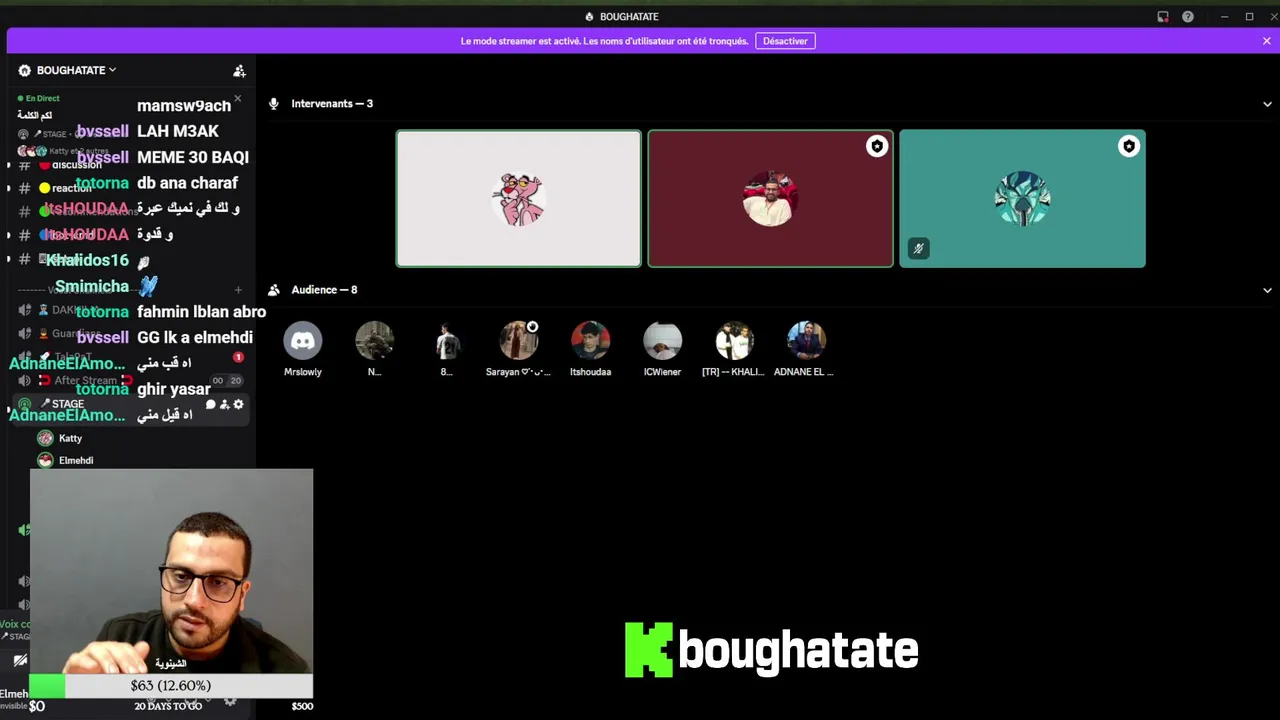The width and height of the screenshot is (1280, 720).
Task: Collapse the Intervenants section chevron
Action: [1267, 104]
